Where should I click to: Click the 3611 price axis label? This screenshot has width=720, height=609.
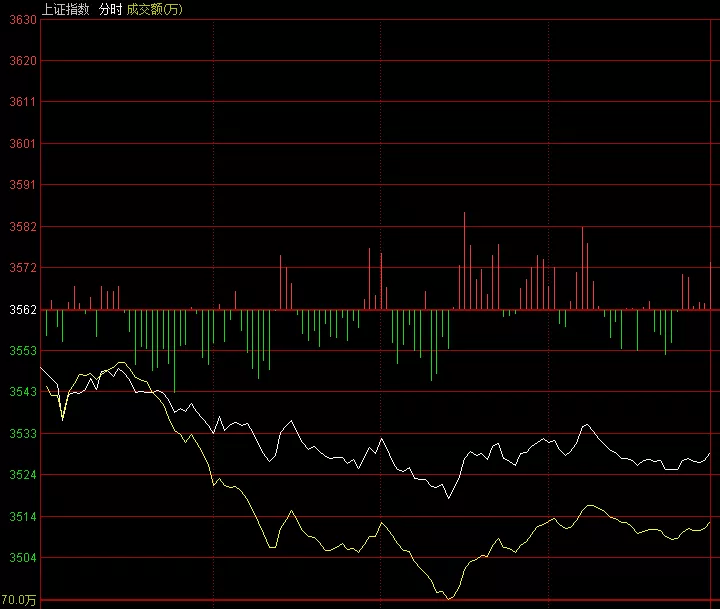click(22, 102)
